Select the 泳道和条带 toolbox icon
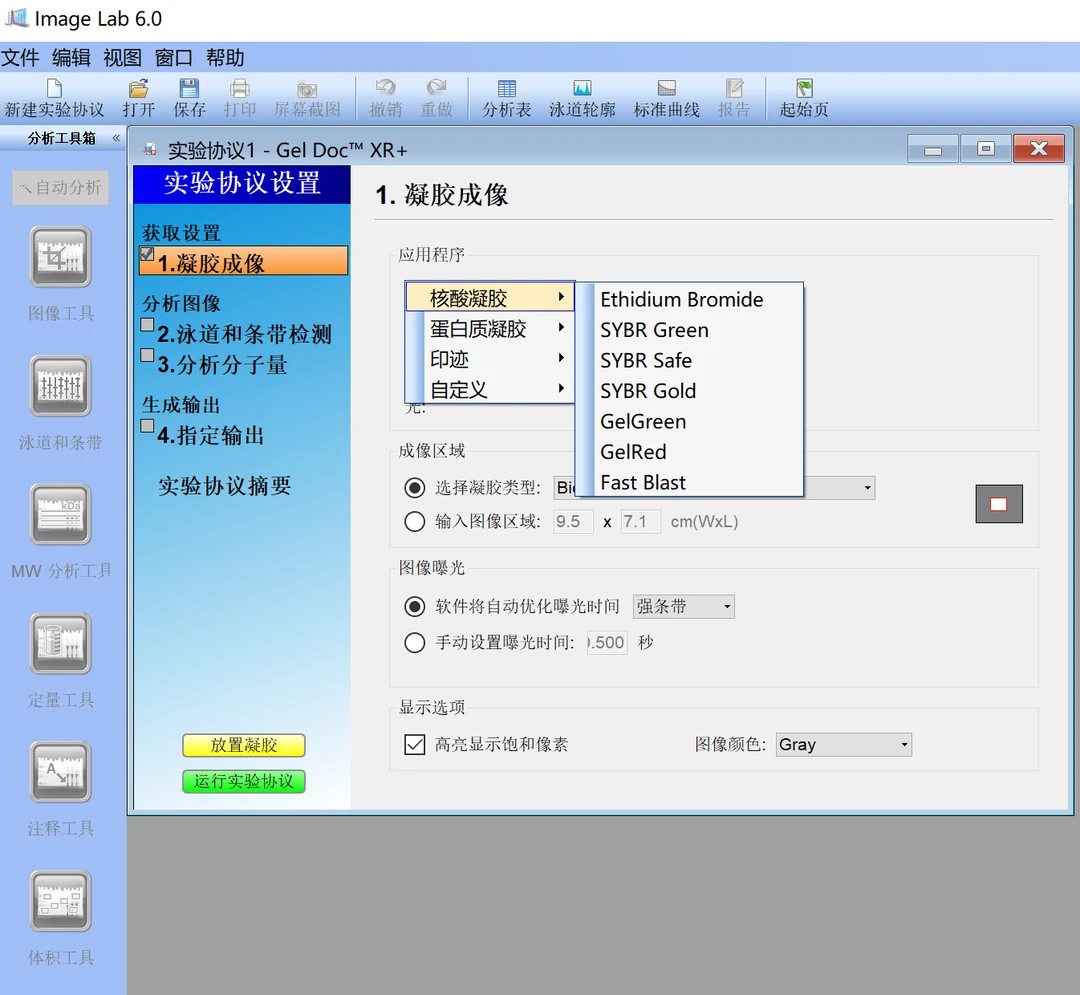Screen dimensions: 1080x995 tap(61, 386)
